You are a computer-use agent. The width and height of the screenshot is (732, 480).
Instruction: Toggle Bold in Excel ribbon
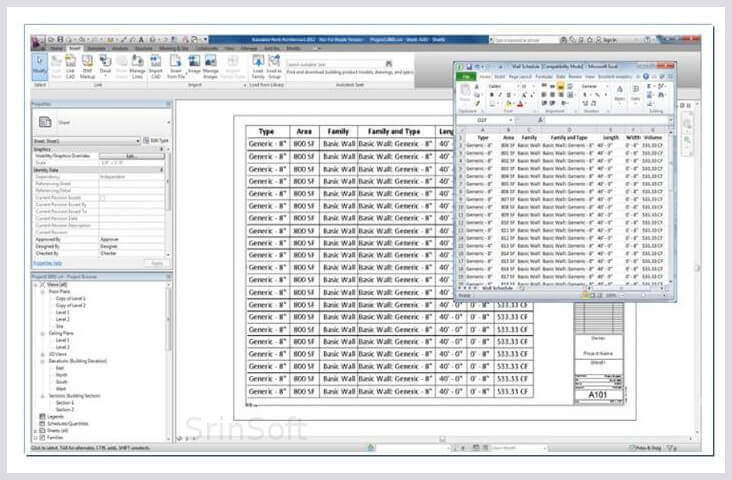coord(492,95)
